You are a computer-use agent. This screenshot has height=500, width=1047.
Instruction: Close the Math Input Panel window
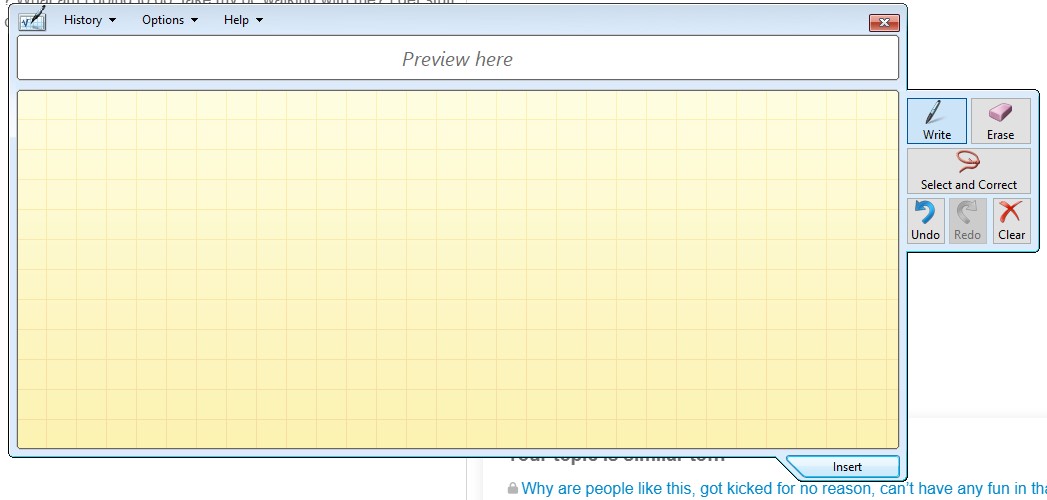click(x=883, y=22)
